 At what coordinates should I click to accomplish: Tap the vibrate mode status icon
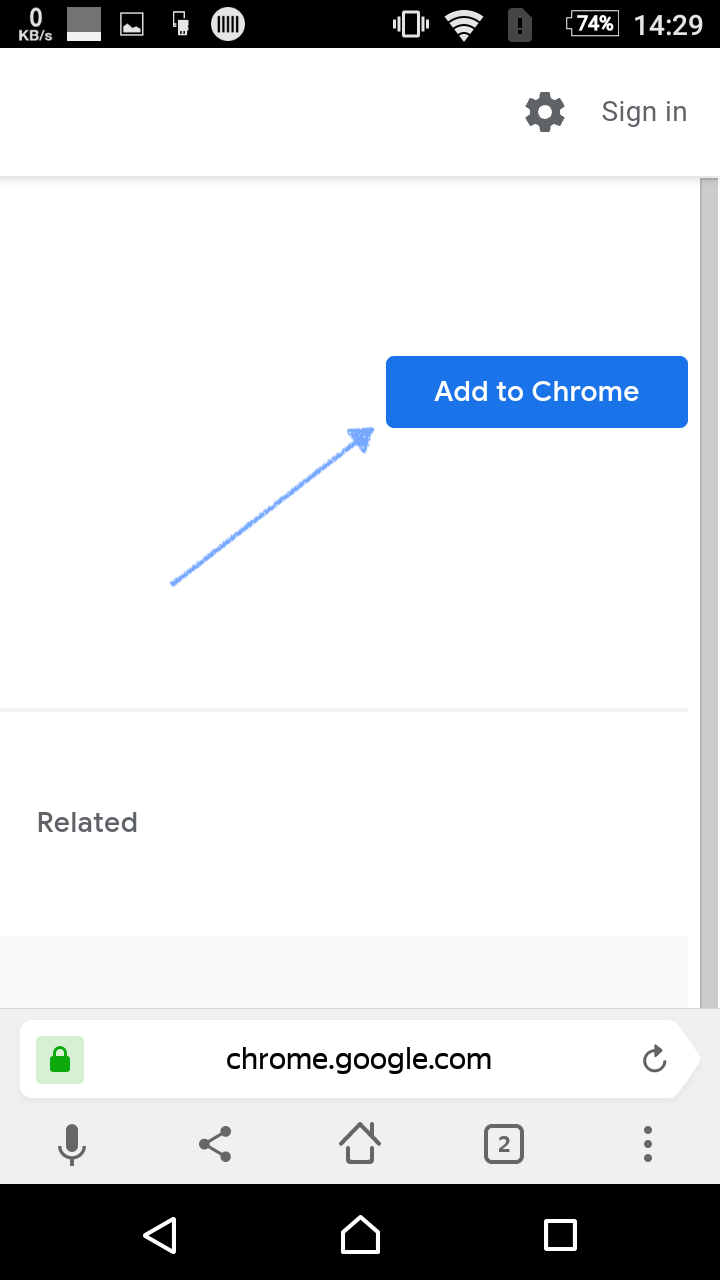(x=411, y=24)
